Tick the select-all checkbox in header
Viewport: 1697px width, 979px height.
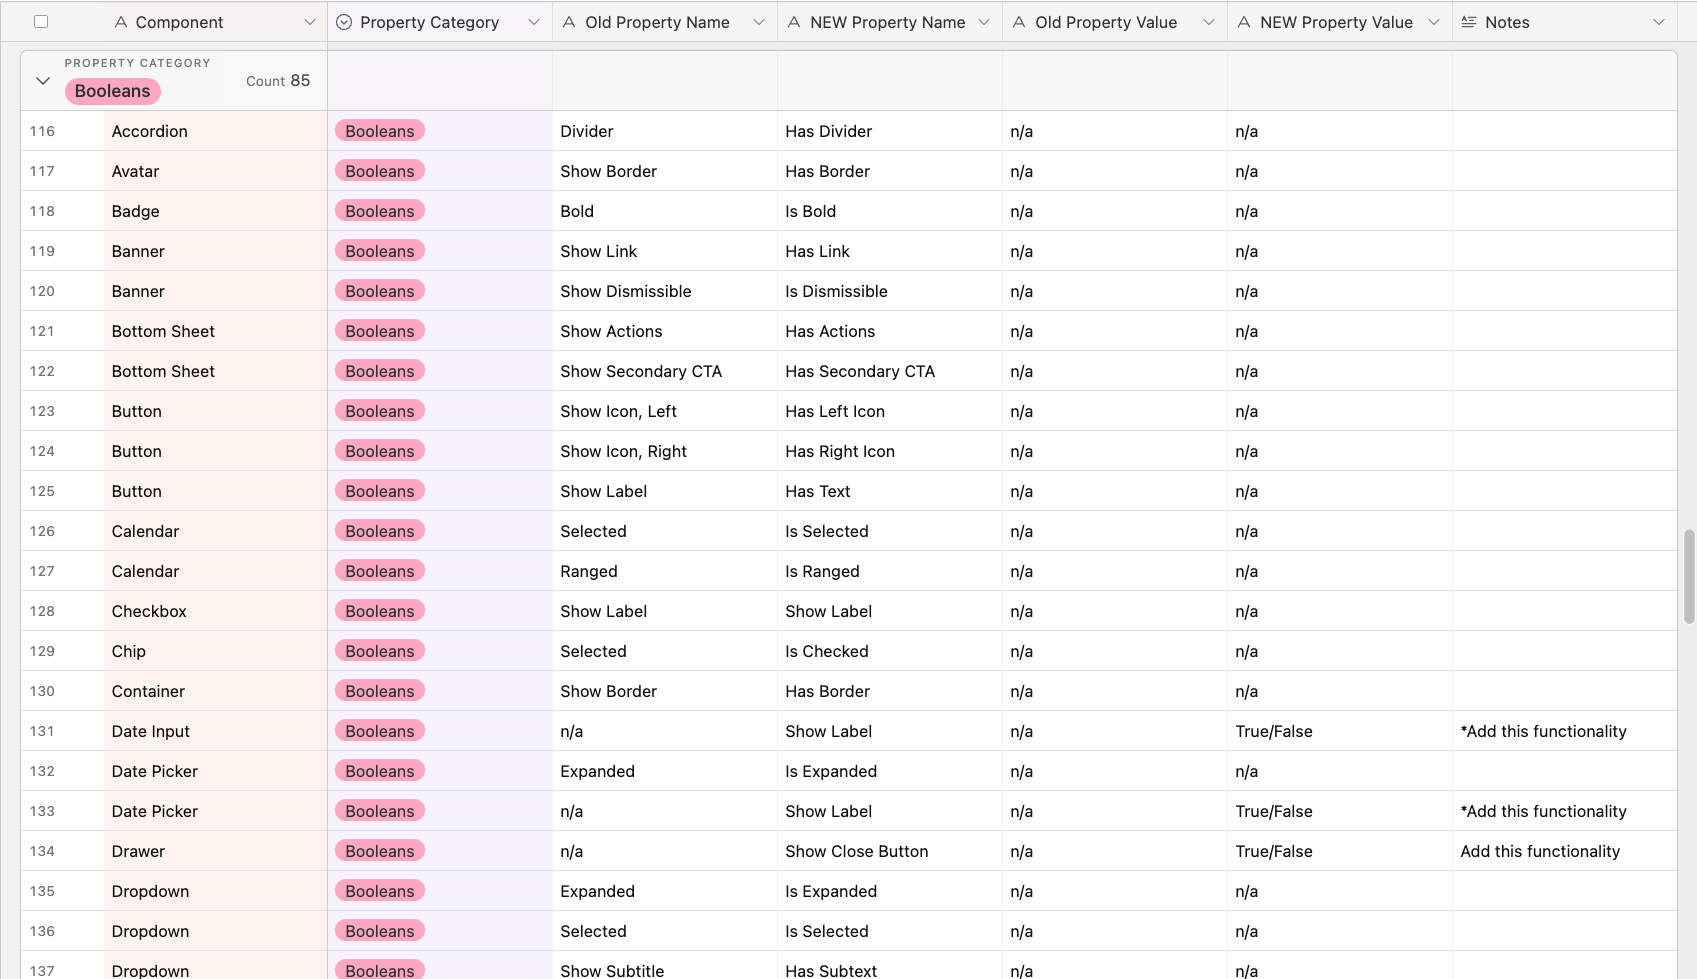41,21
